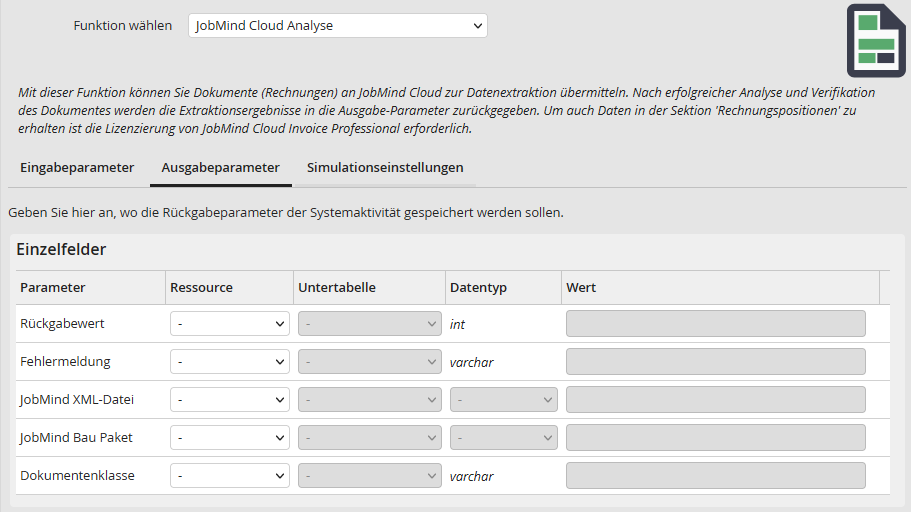Open Untertabelle dropdown for Fehlermeldung
The height and width of the screenshot is (512, 911).
tap(370, 362)
